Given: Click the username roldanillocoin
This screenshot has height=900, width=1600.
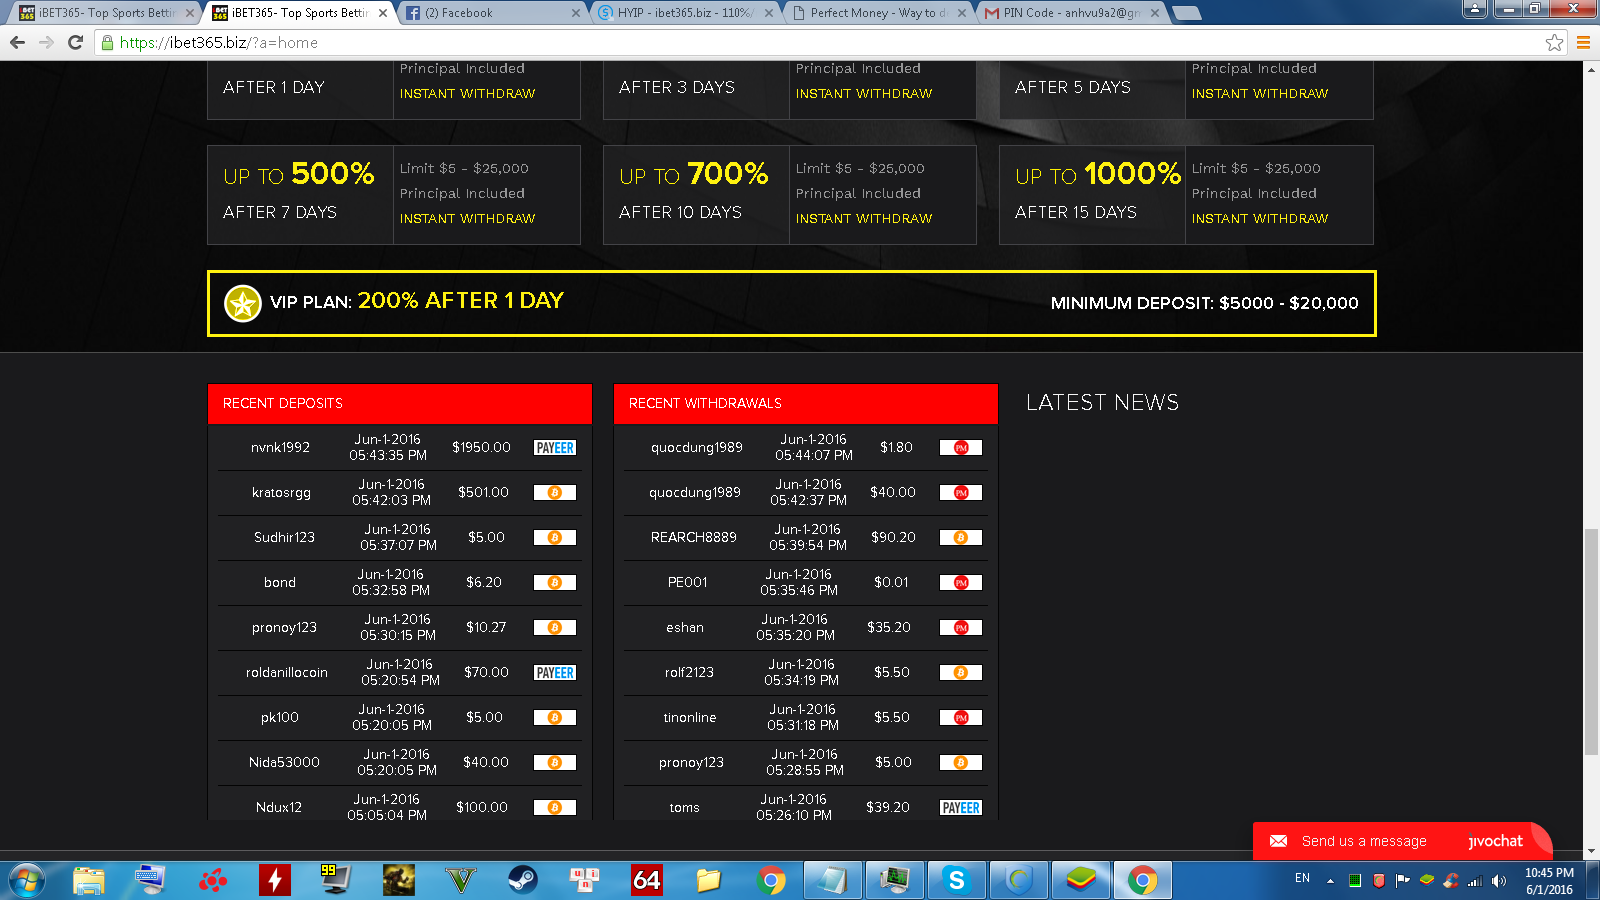Looking at the screenshot, I should (287, 673).
